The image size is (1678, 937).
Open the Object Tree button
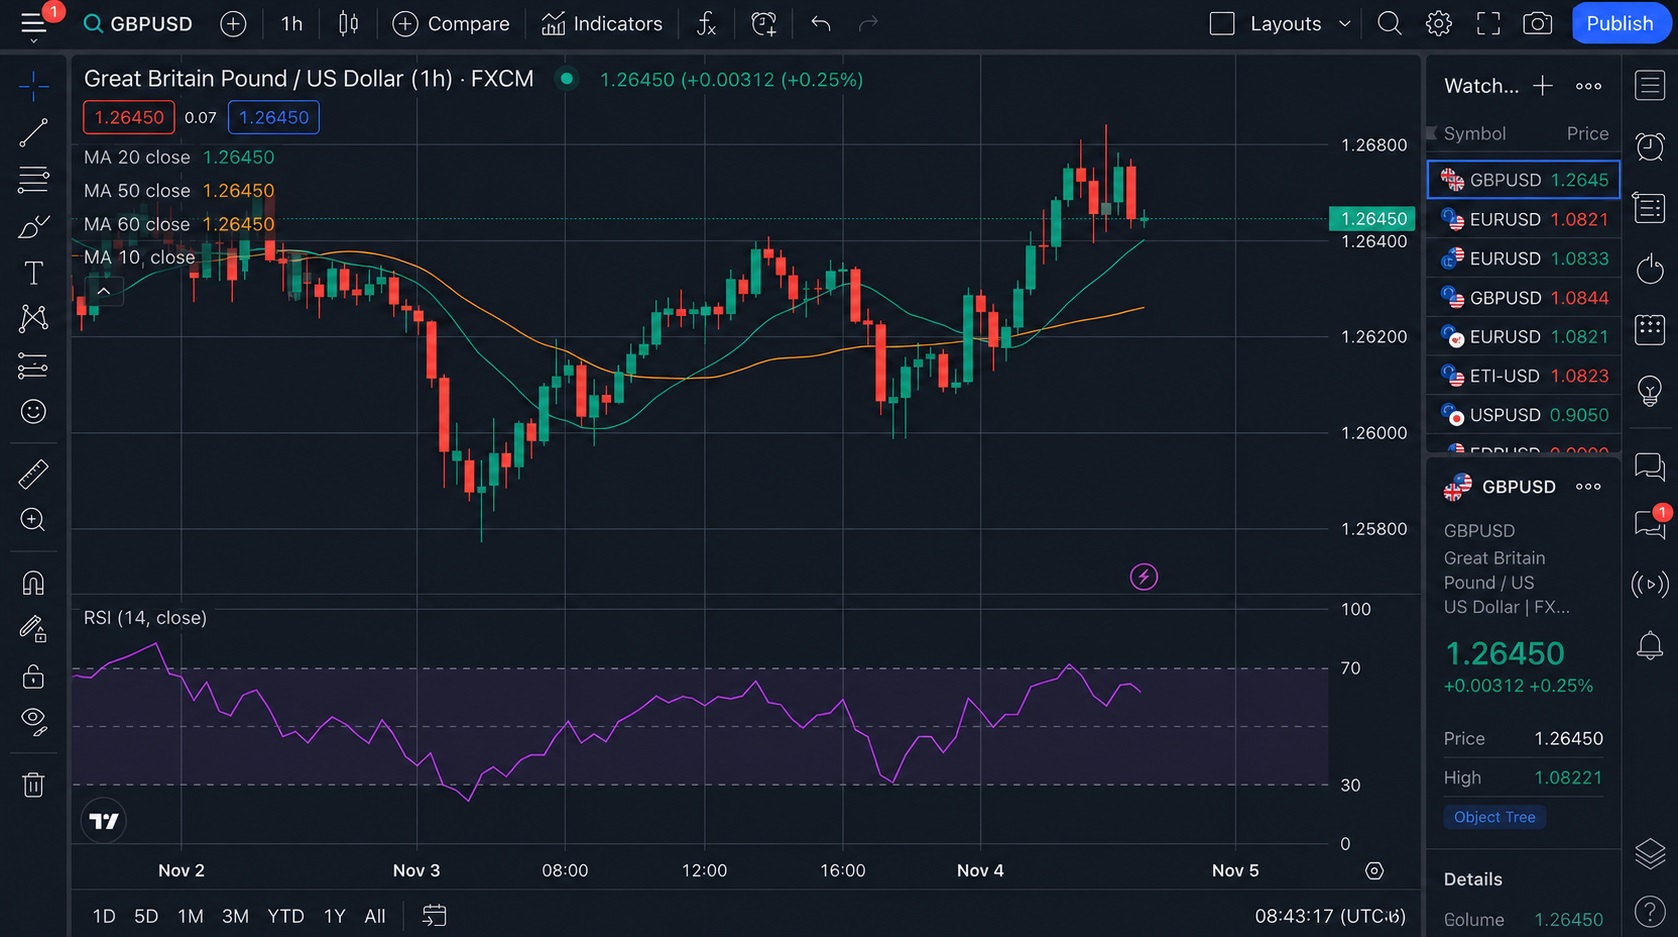[1494, 817]
